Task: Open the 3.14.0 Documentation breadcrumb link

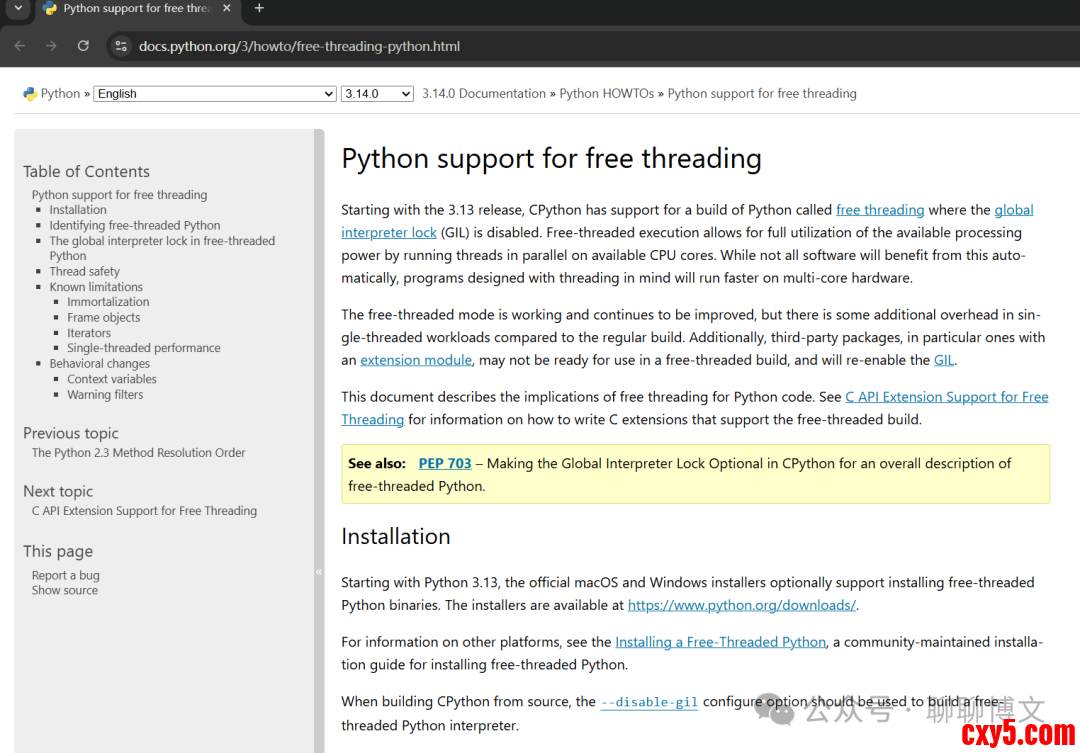Action: point(483,94)
